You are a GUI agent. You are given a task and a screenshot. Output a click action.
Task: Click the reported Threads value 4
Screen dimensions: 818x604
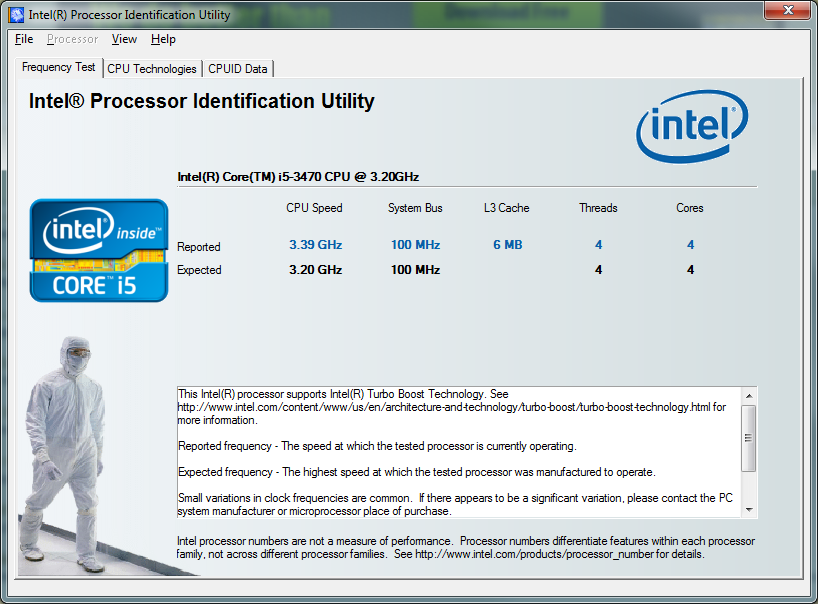pyautogui.click(x=598, y=245)
